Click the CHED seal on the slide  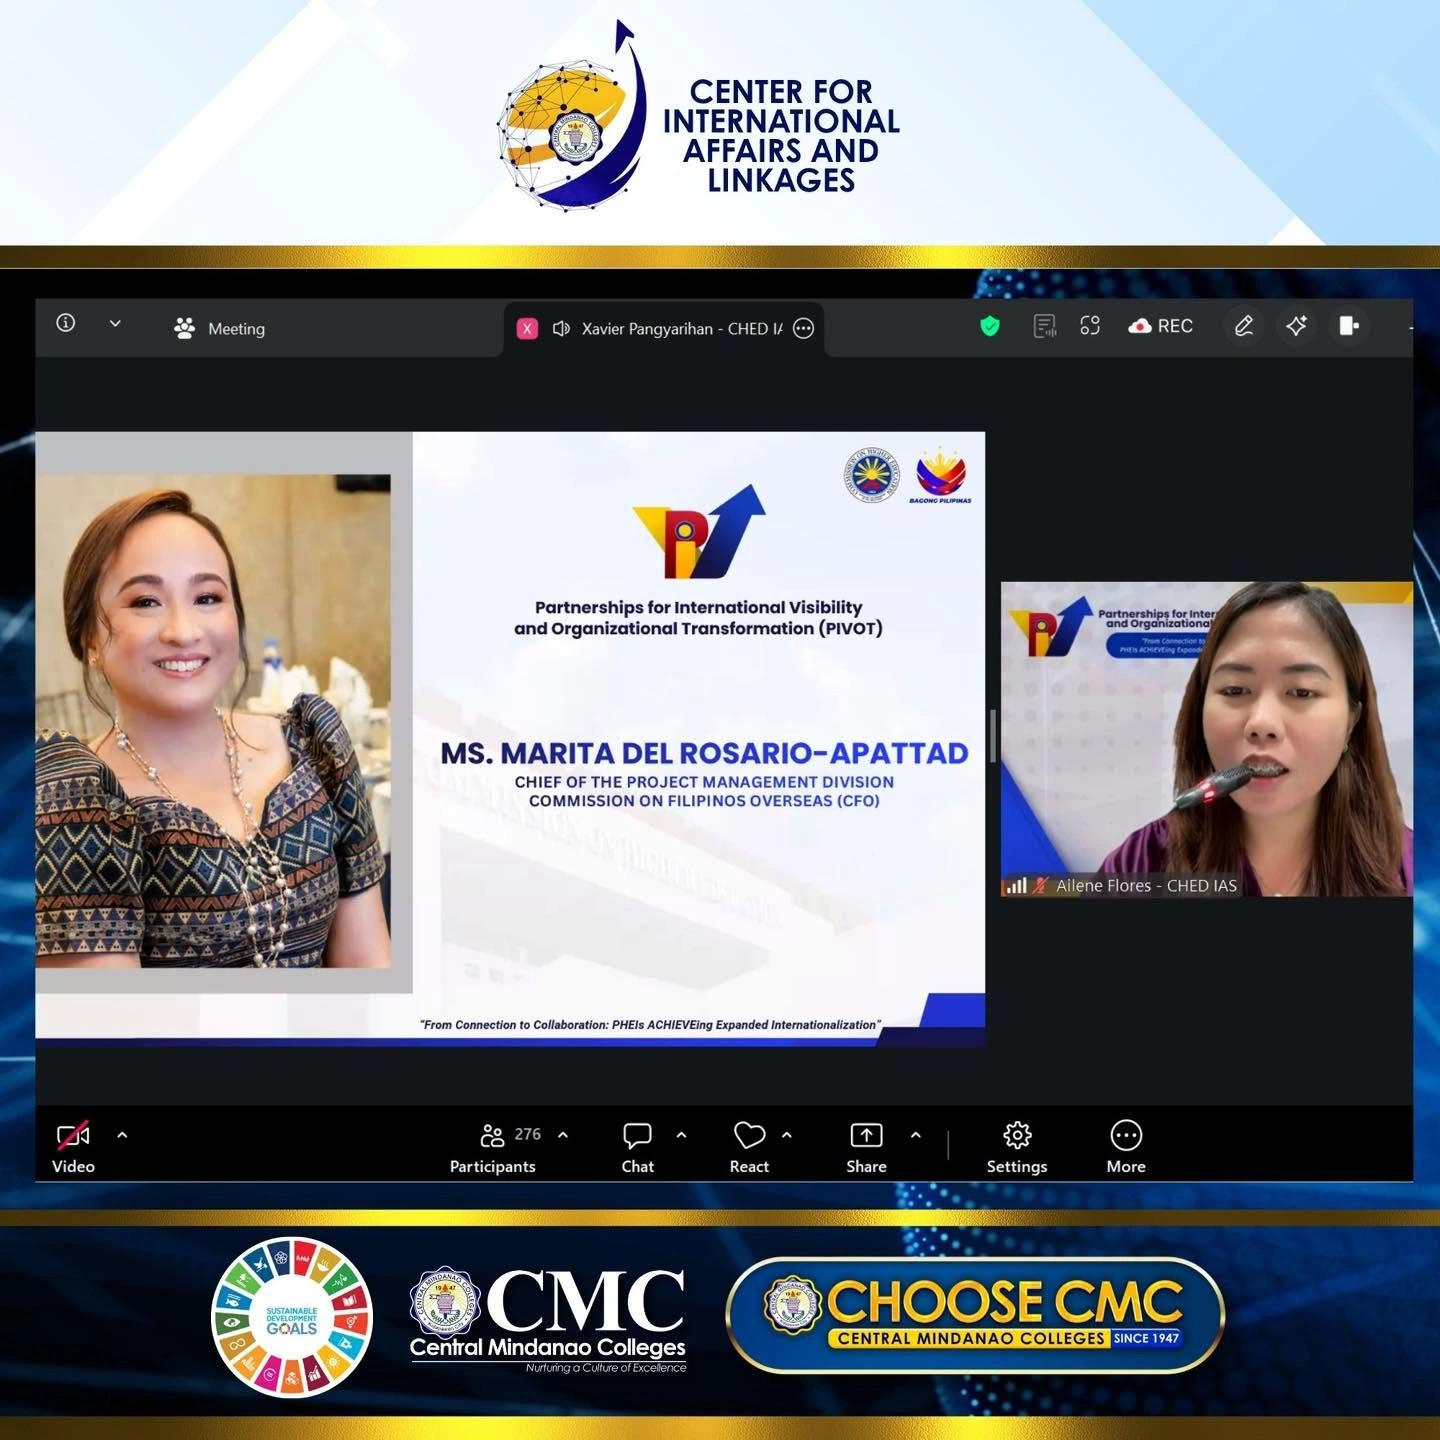pyautogui.click(x=872, y=474)
